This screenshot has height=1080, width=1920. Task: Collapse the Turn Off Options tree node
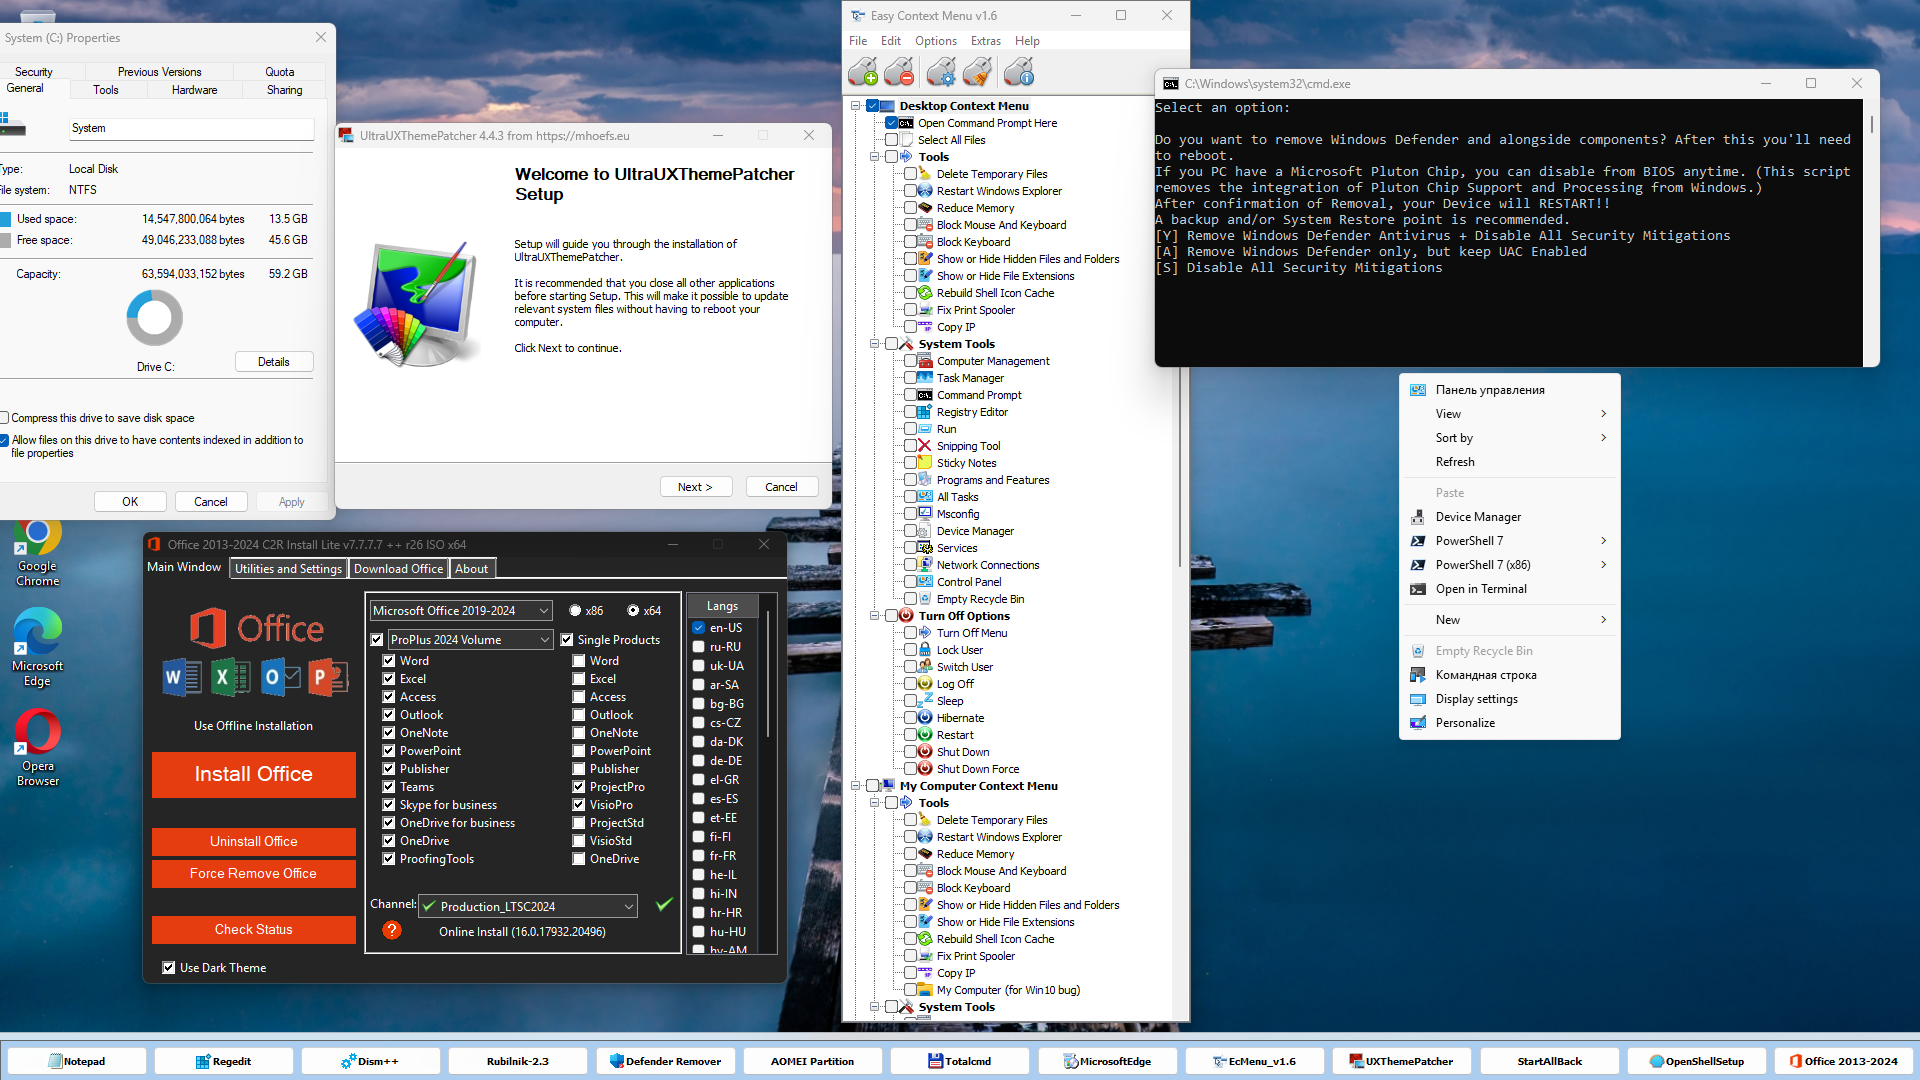(x=875, y=616)
